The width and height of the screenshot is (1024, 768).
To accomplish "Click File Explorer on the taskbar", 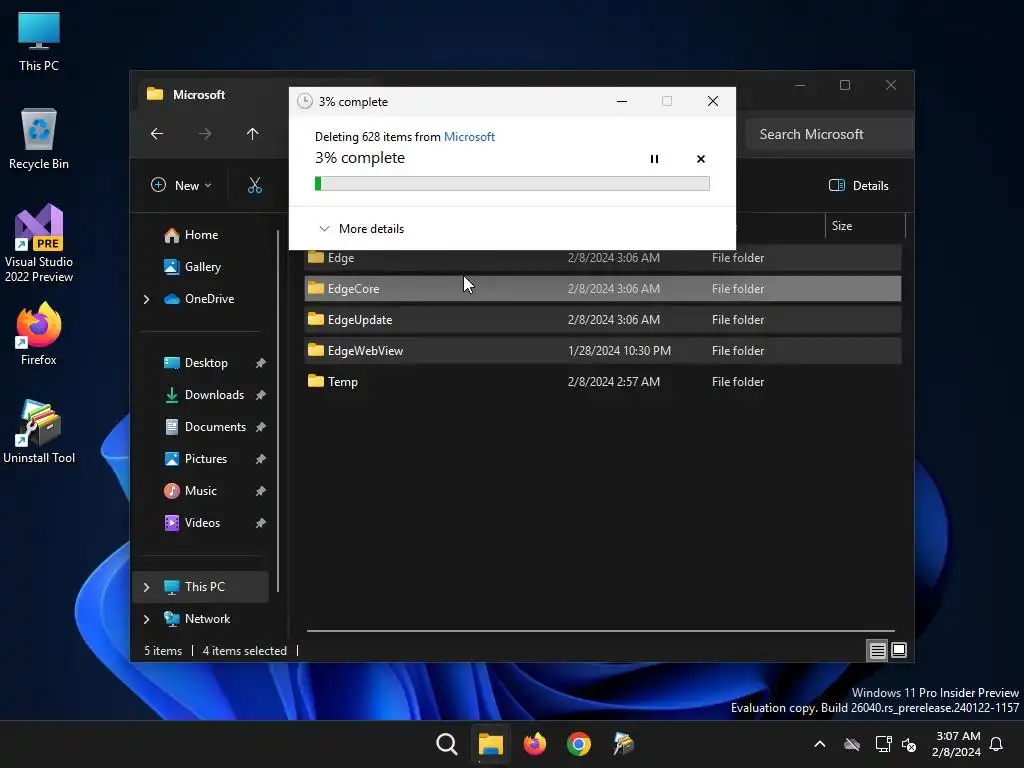I will [490, 744].
